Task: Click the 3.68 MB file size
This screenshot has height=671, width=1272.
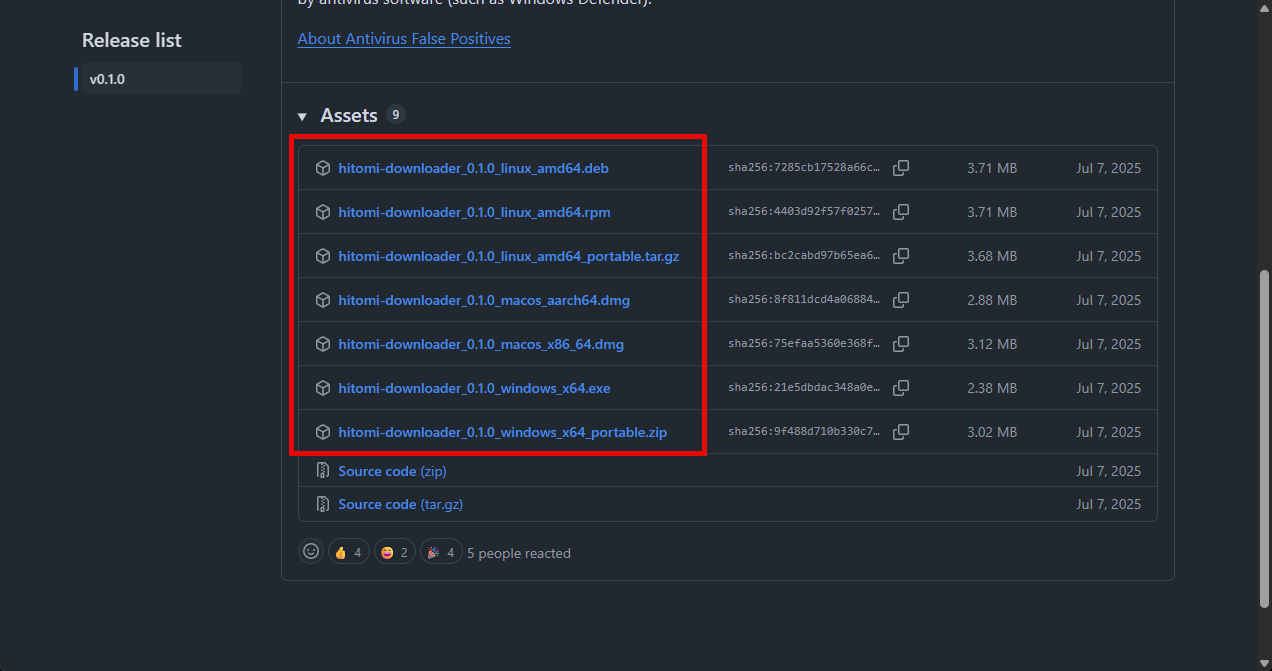Action: 992,256
